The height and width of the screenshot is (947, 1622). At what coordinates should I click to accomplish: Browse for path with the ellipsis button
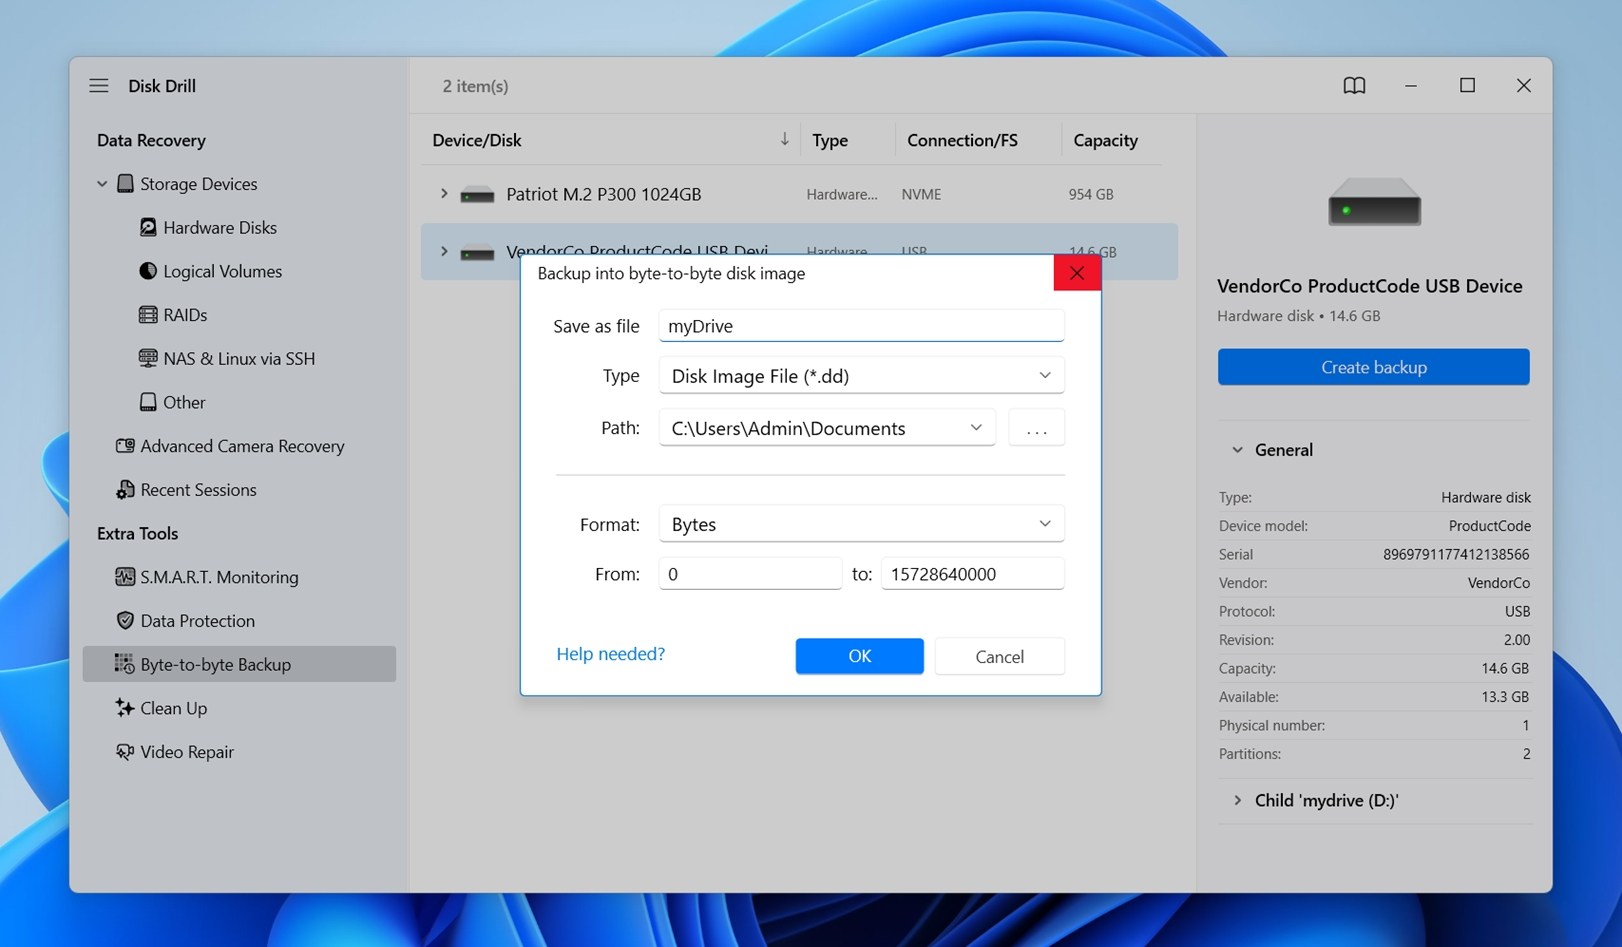click(1037, 428)
